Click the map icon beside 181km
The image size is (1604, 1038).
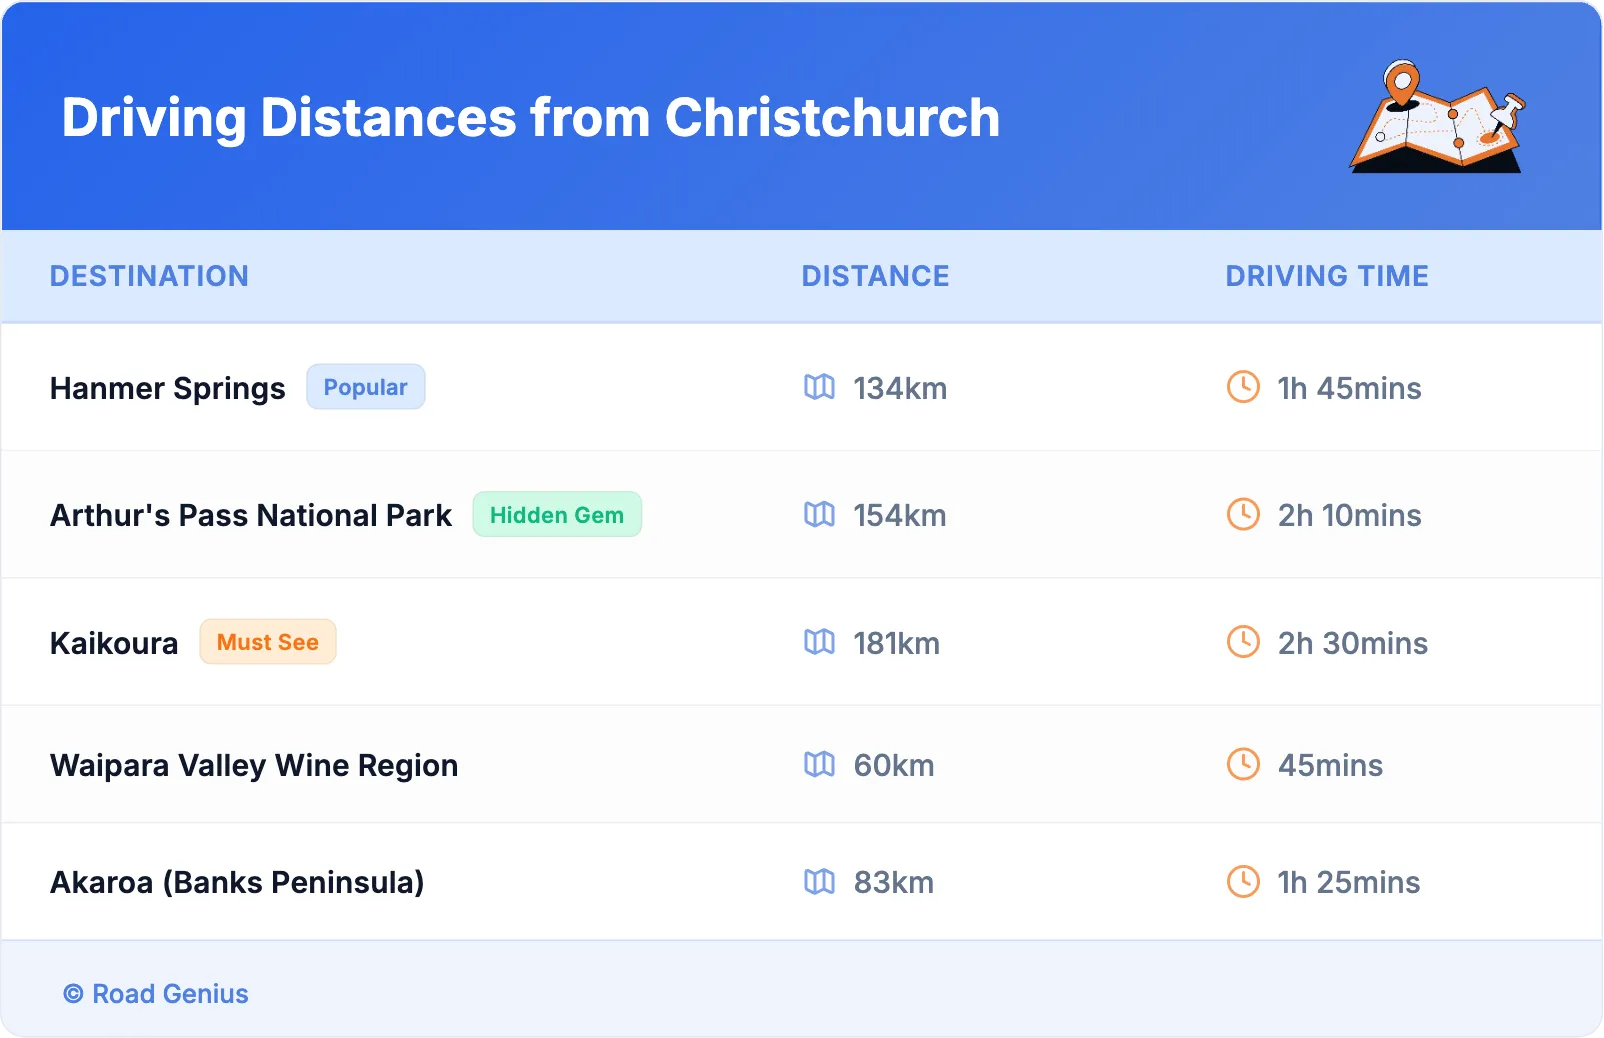point(819,642)
